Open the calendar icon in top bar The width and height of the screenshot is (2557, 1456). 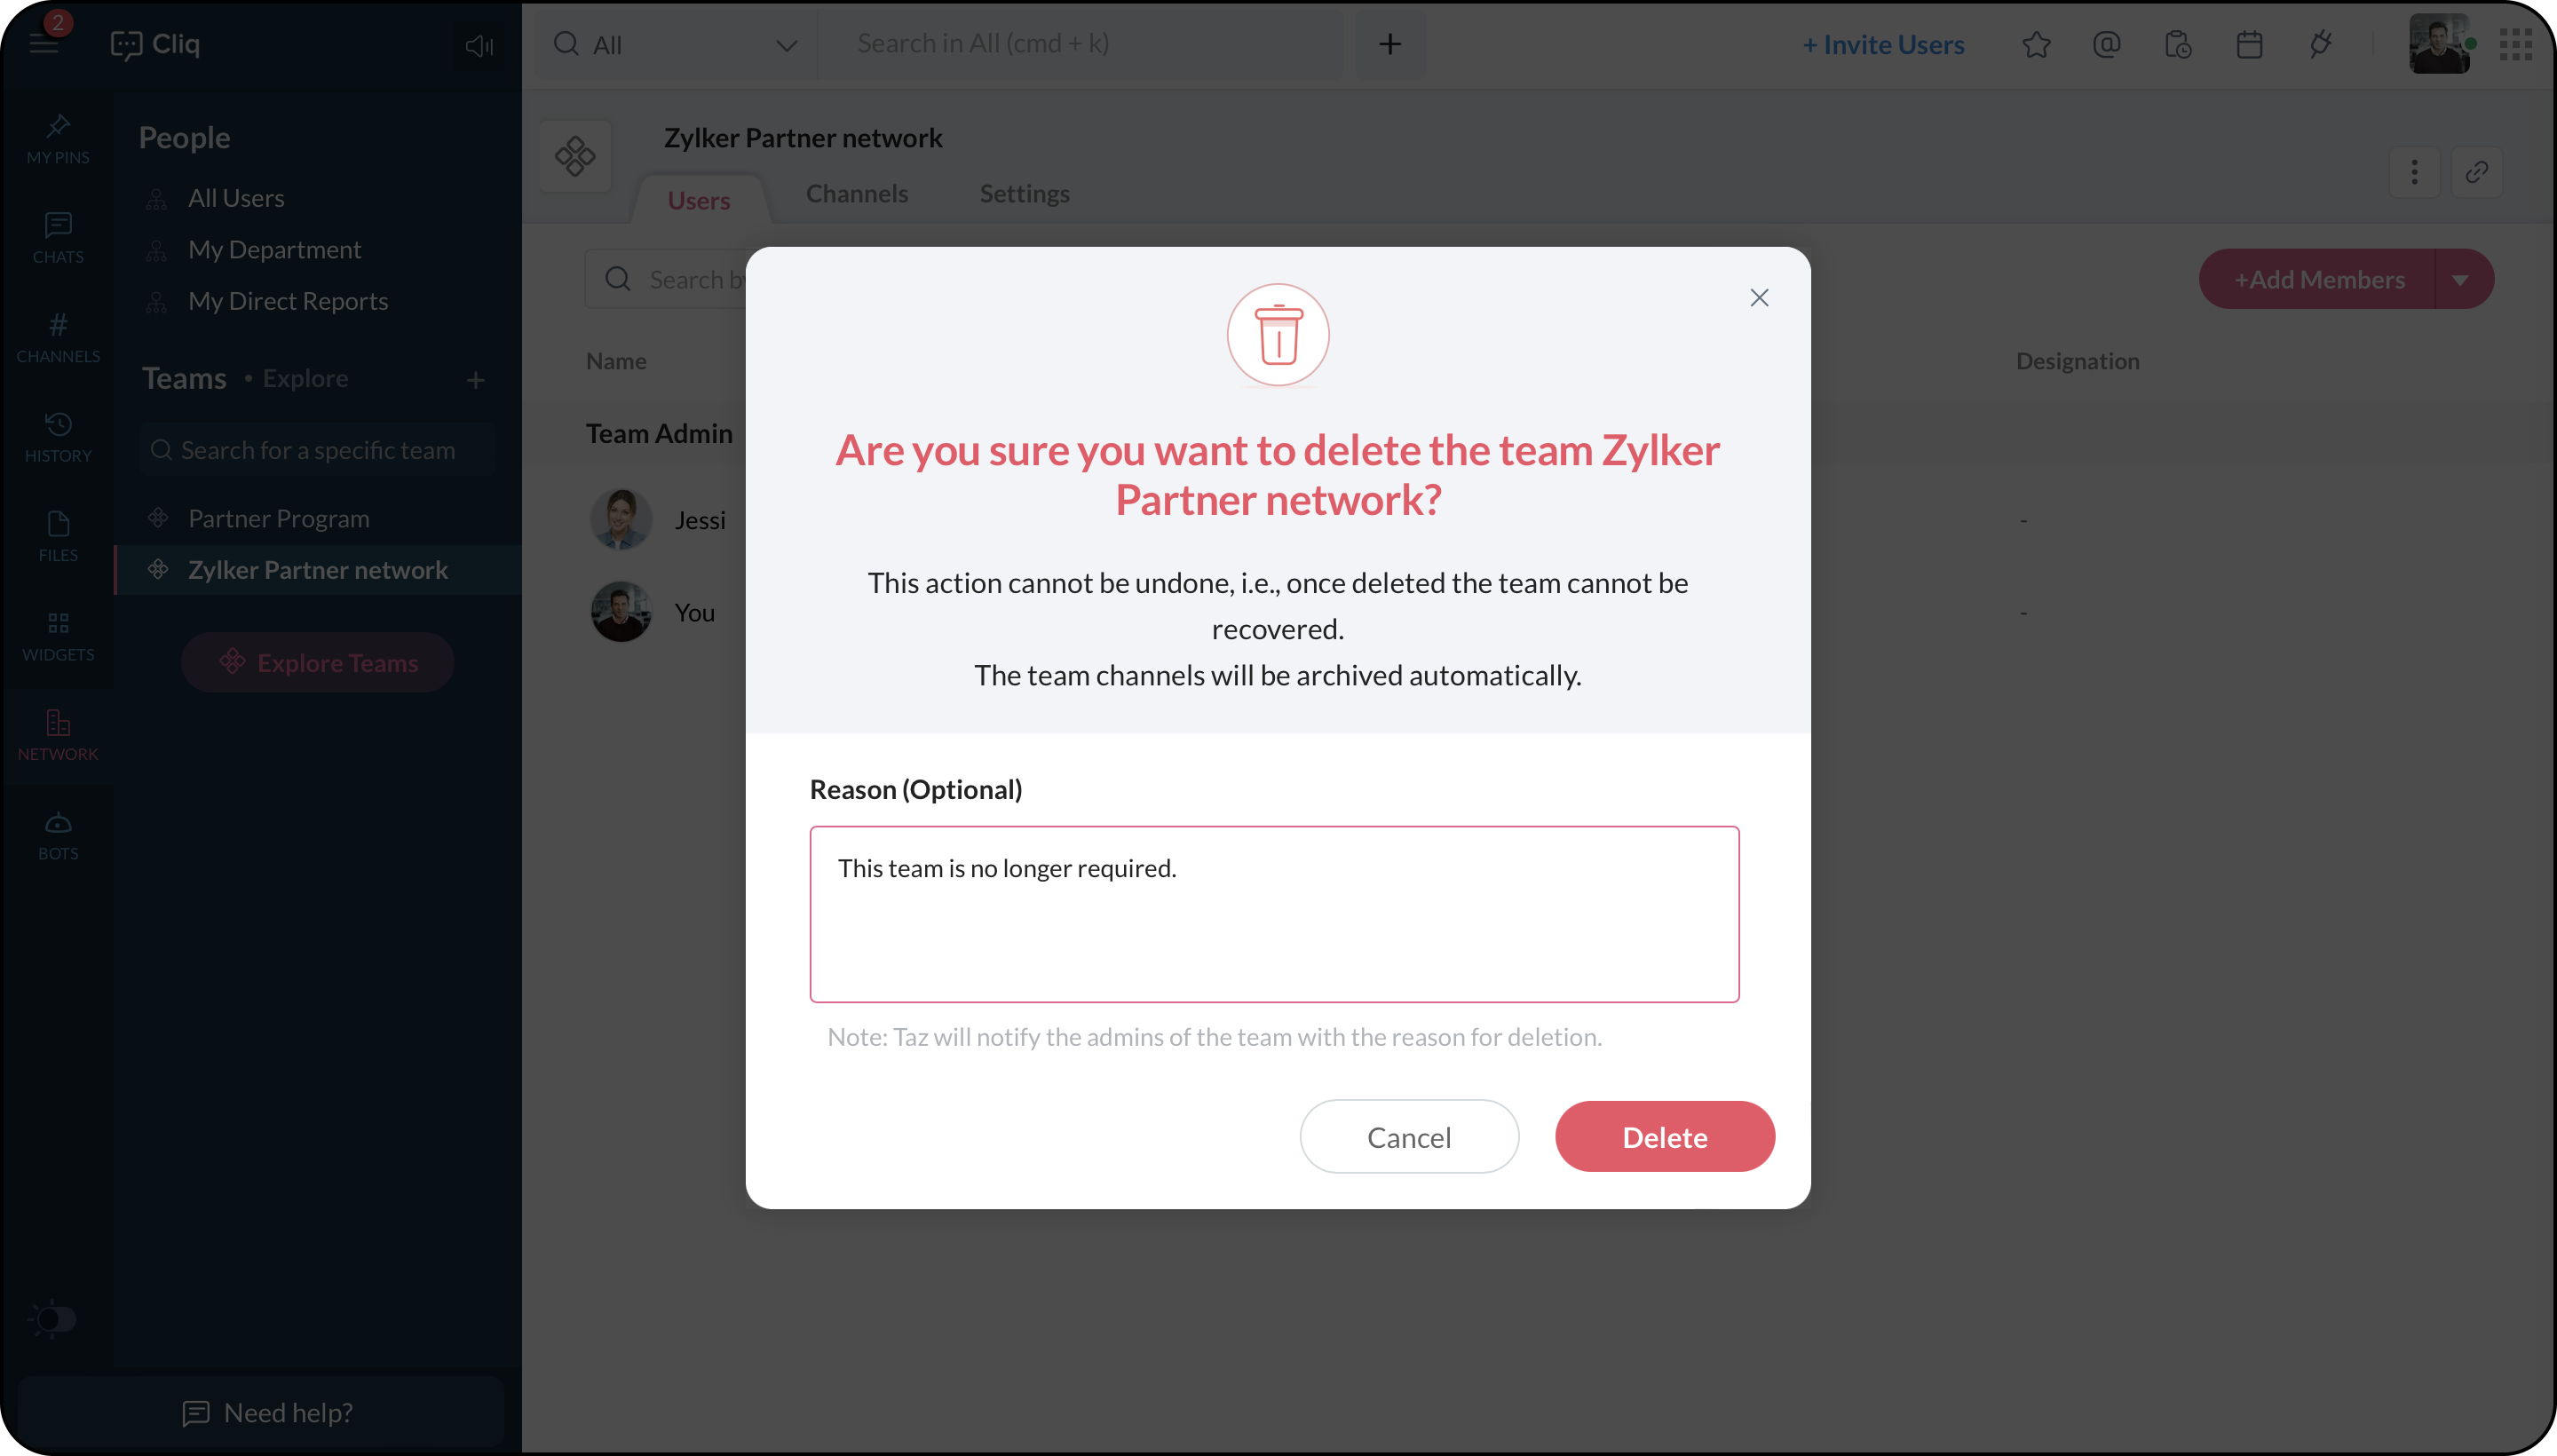[x=2249, y=45]
